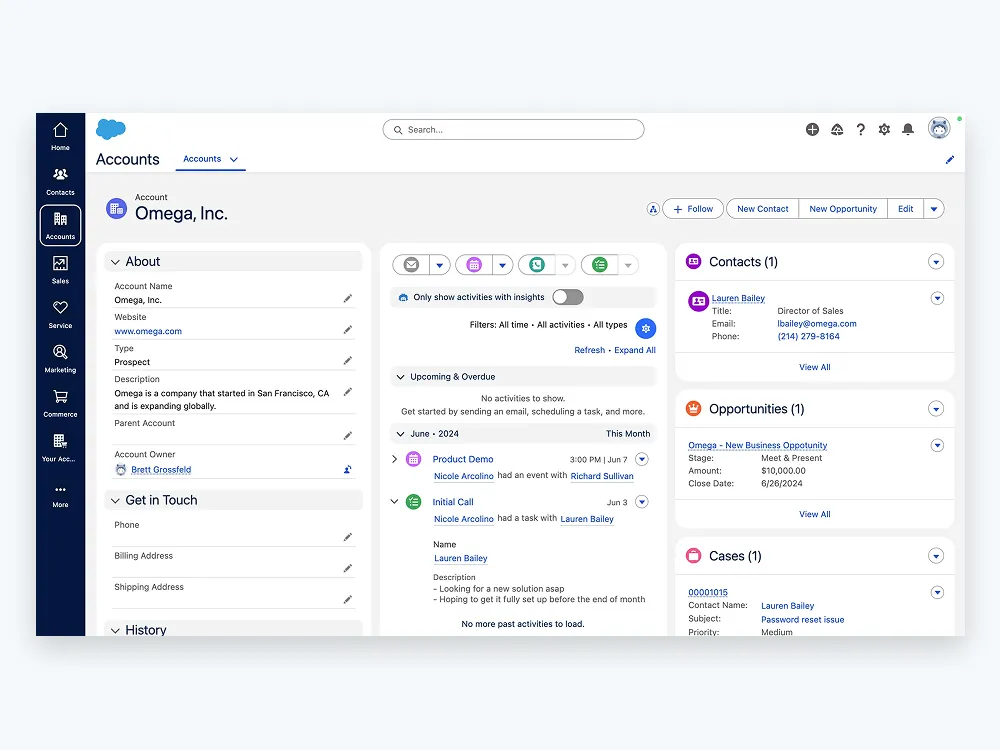Click the New Contact button
Image resolution: width=1000 pixels, height=750 pixels.
pos(762,209)
